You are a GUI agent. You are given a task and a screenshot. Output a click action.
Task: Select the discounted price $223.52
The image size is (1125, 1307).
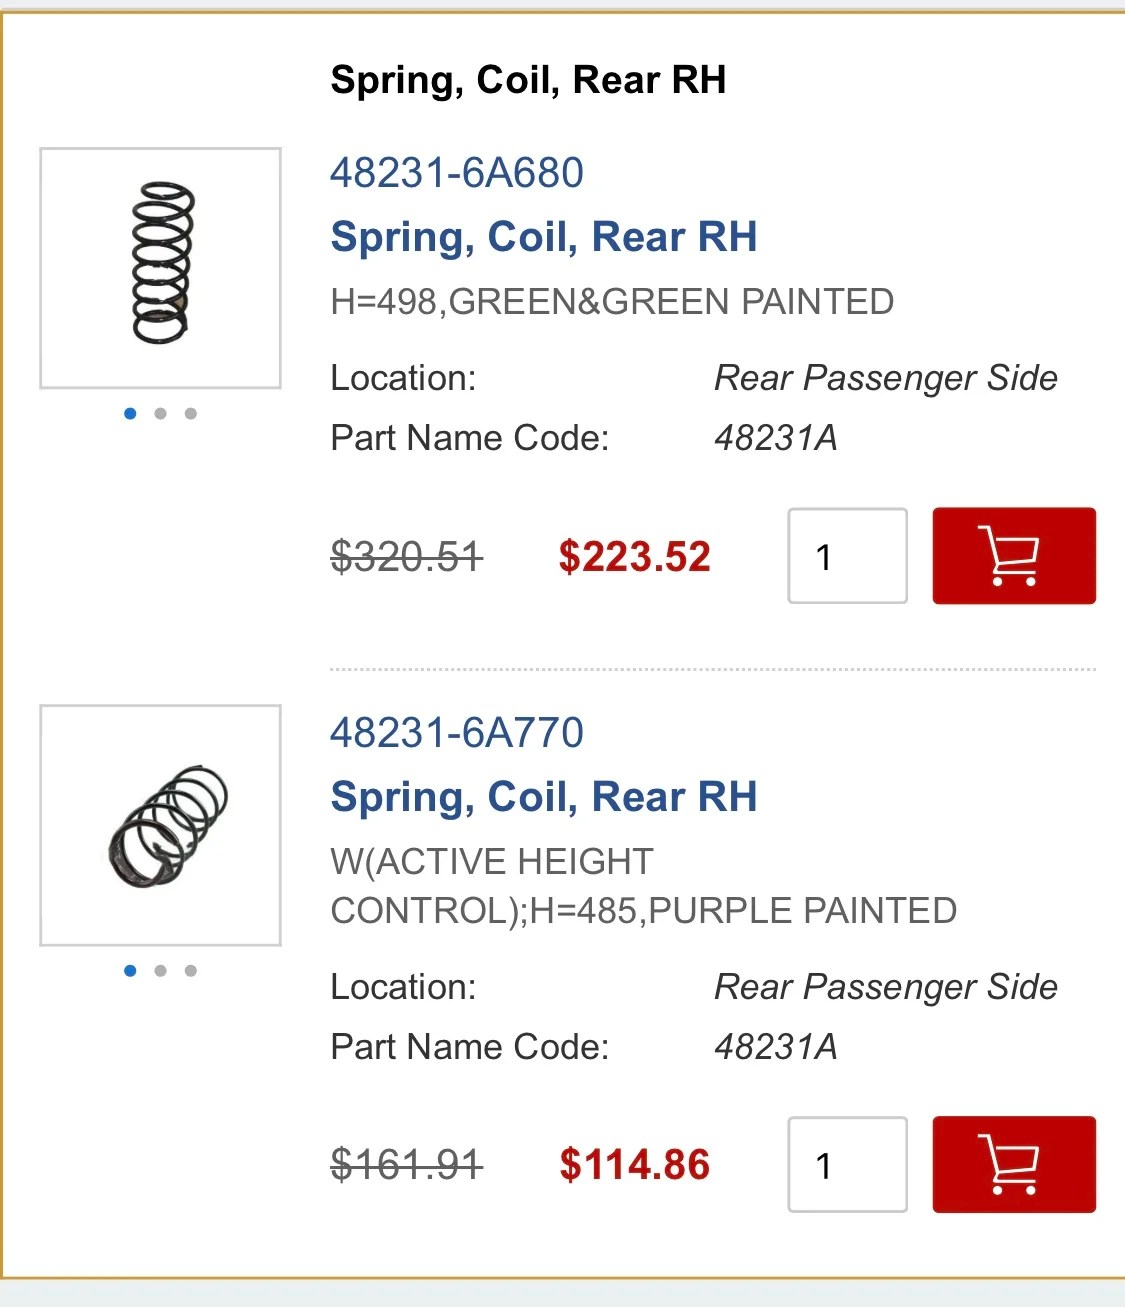(634, 556)
